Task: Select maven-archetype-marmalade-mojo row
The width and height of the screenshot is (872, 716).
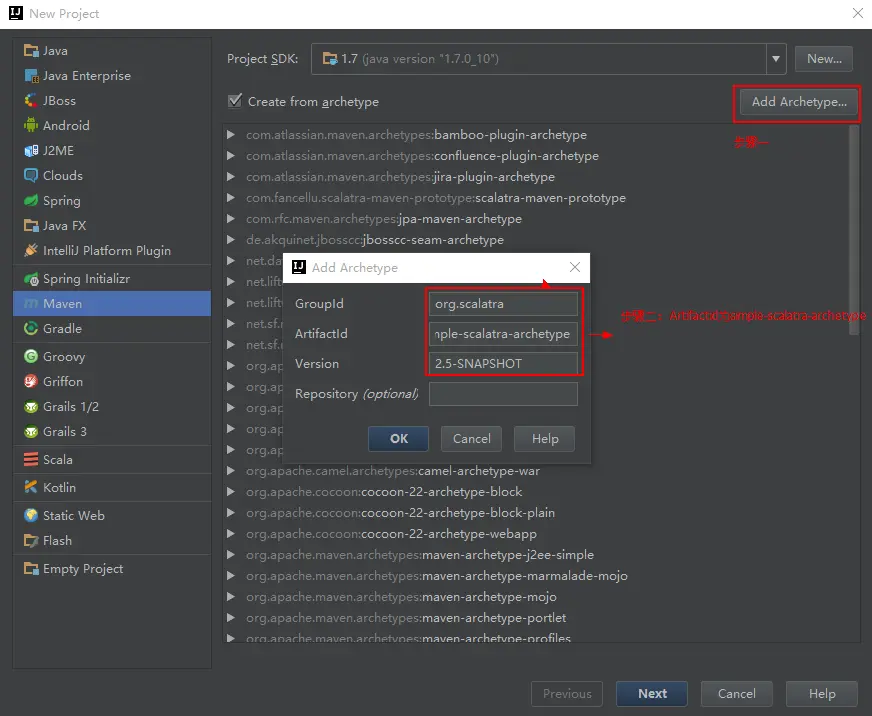Action: pyautogui.click(x=542, y=576)
